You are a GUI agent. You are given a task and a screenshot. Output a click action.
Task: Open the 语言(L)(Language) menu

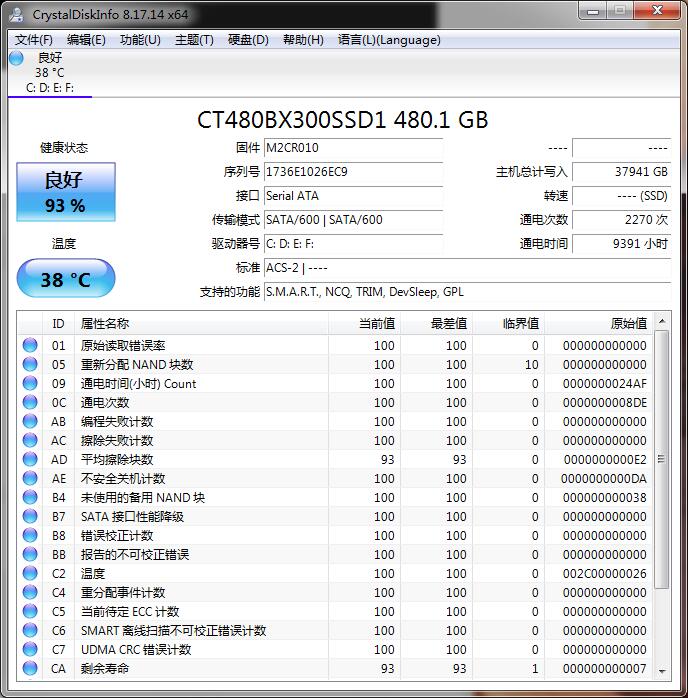point(389,40)
